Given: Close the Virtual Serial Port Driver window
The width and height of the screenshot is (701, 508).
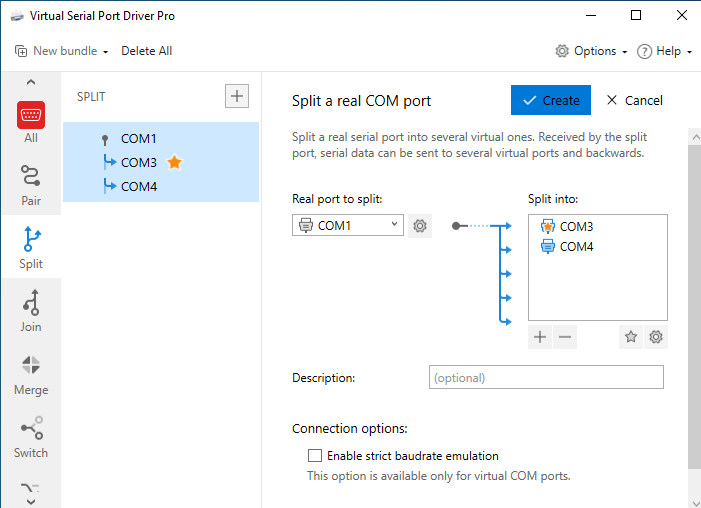Looking at the screenshot, I should pyautogui.click(x=681, y=16).
